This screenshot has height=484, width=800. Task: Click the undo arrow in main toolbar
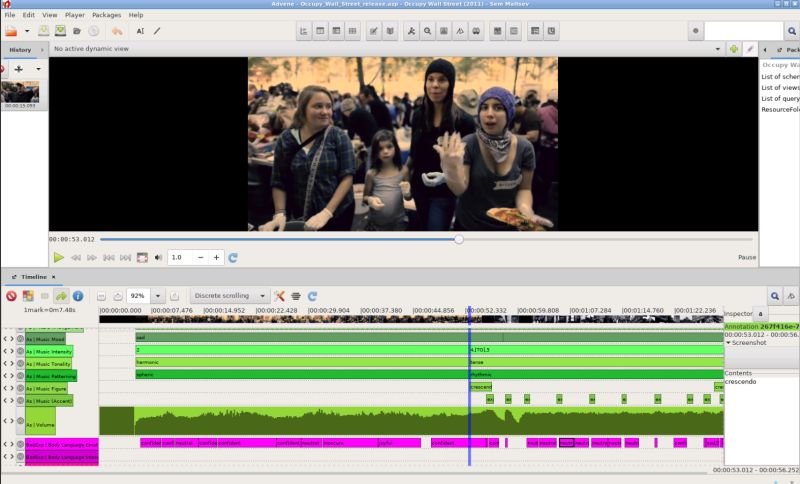tap(117, 31)
